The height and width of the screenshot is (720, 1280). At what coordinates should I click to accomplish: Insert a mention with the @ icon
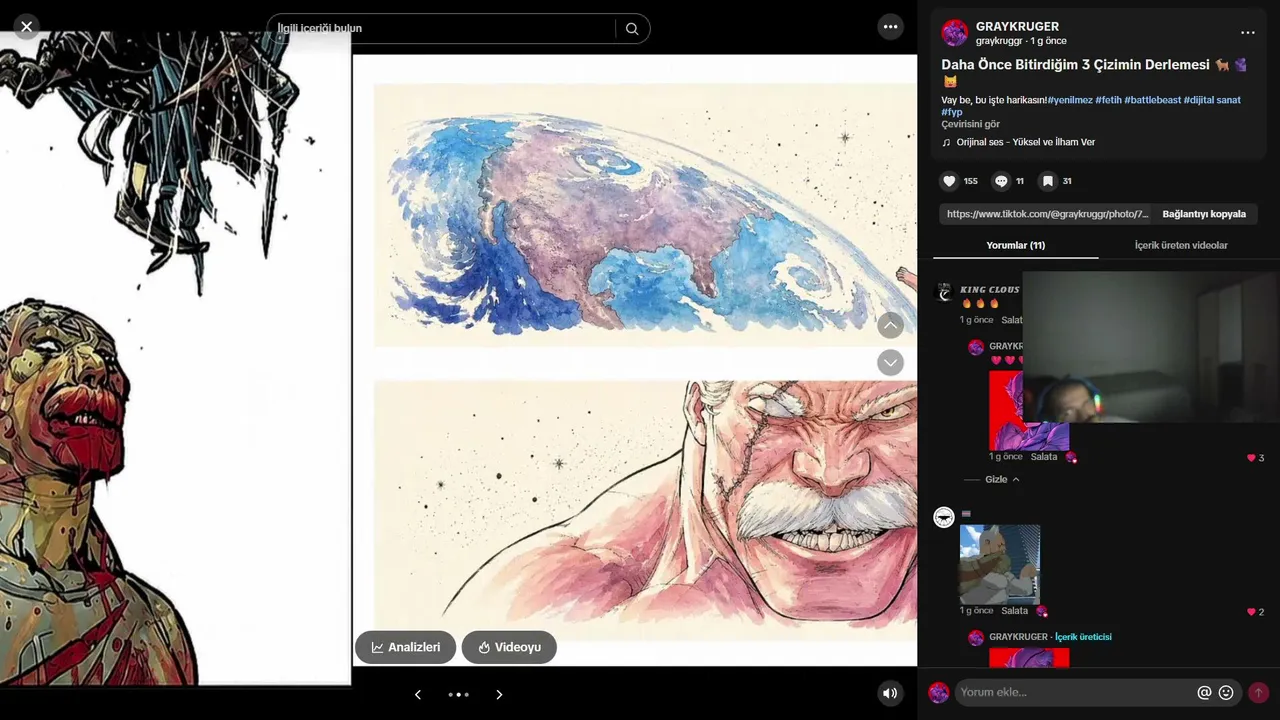point(1204,692)
